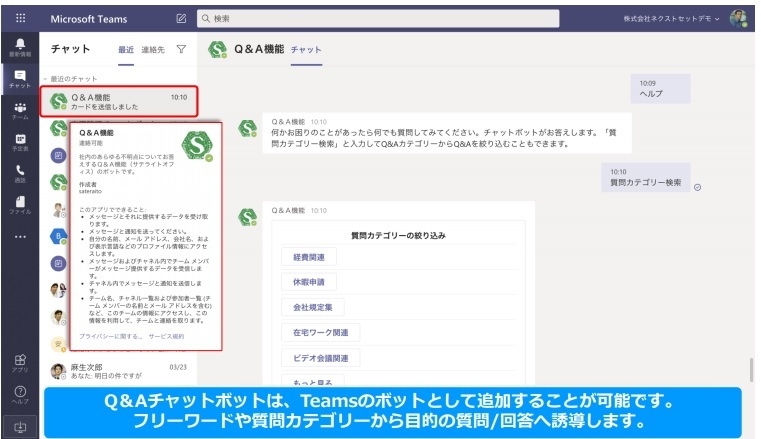
Task: Open the Activity bell in sidebar
Action: click(20, 48)
